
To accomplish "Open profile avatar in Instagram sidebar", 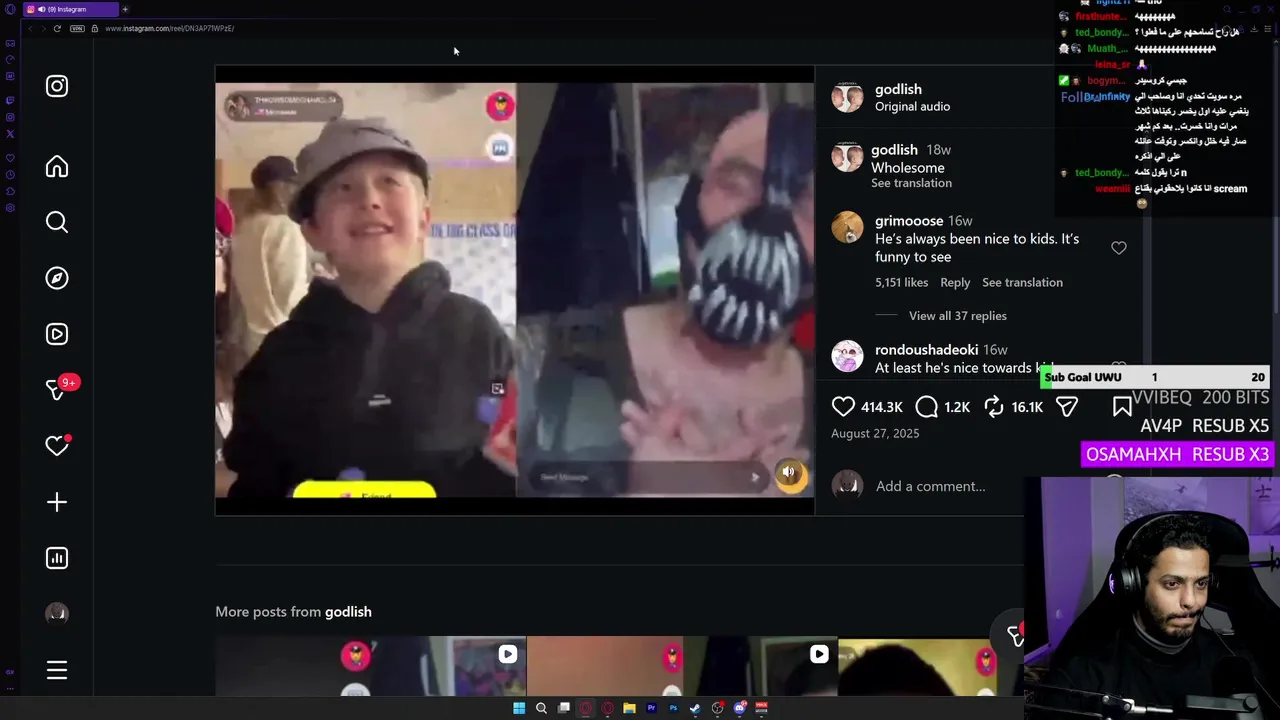I will click(57, 614).
